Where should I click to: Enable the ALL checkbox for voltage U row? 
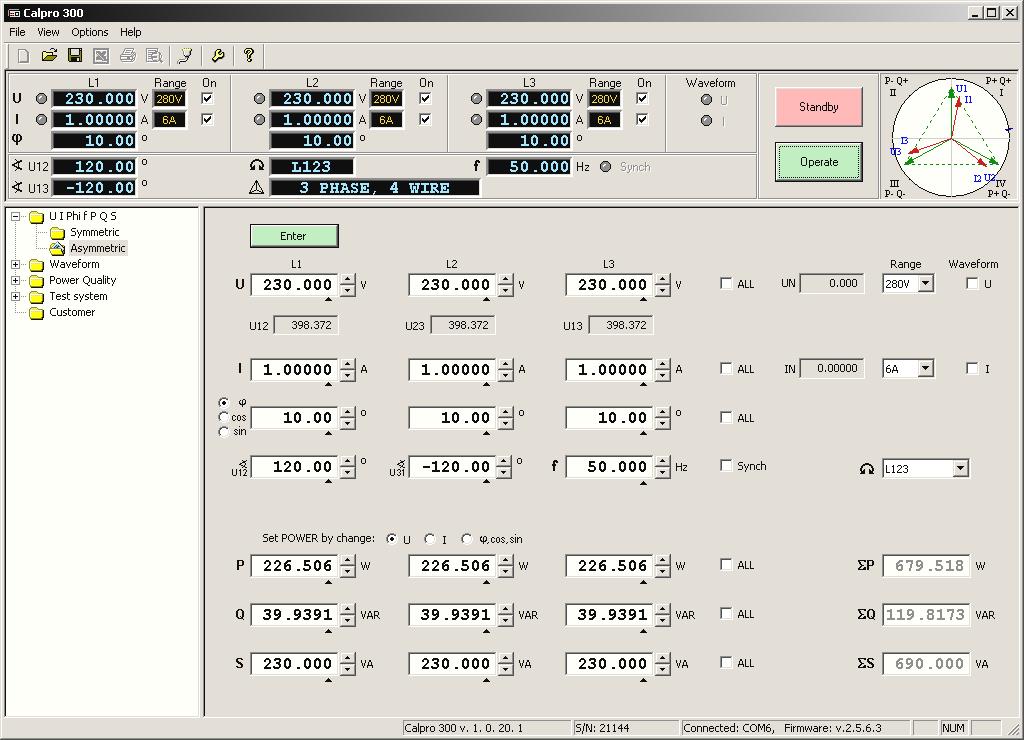(x=726, y=283)
